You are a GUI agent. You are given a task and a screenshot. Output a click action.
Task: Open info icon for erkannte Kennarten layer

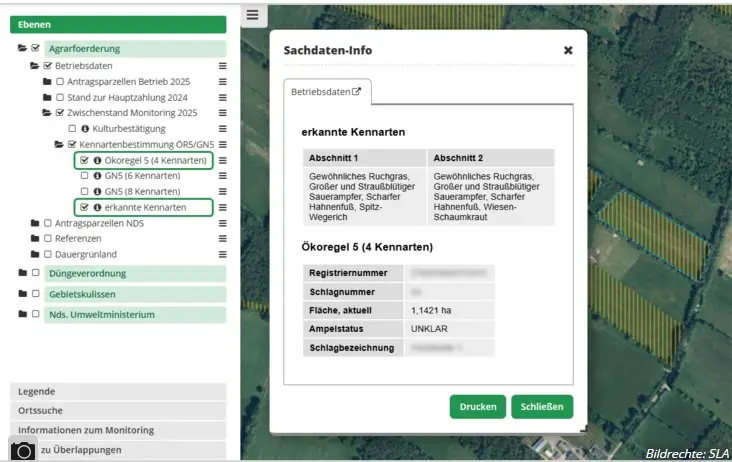point(98,207)
